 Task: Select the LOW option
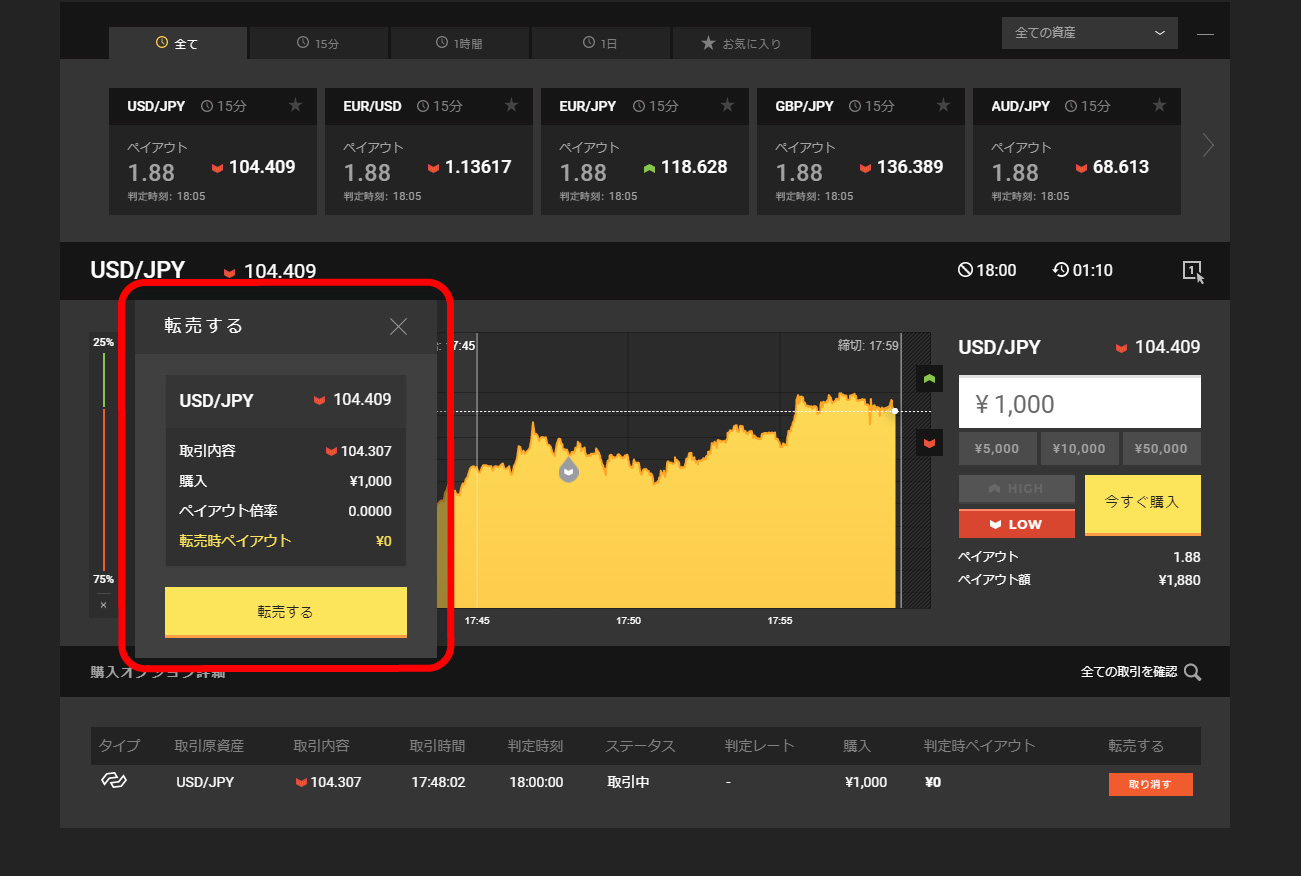click(x=1017, y=524)
